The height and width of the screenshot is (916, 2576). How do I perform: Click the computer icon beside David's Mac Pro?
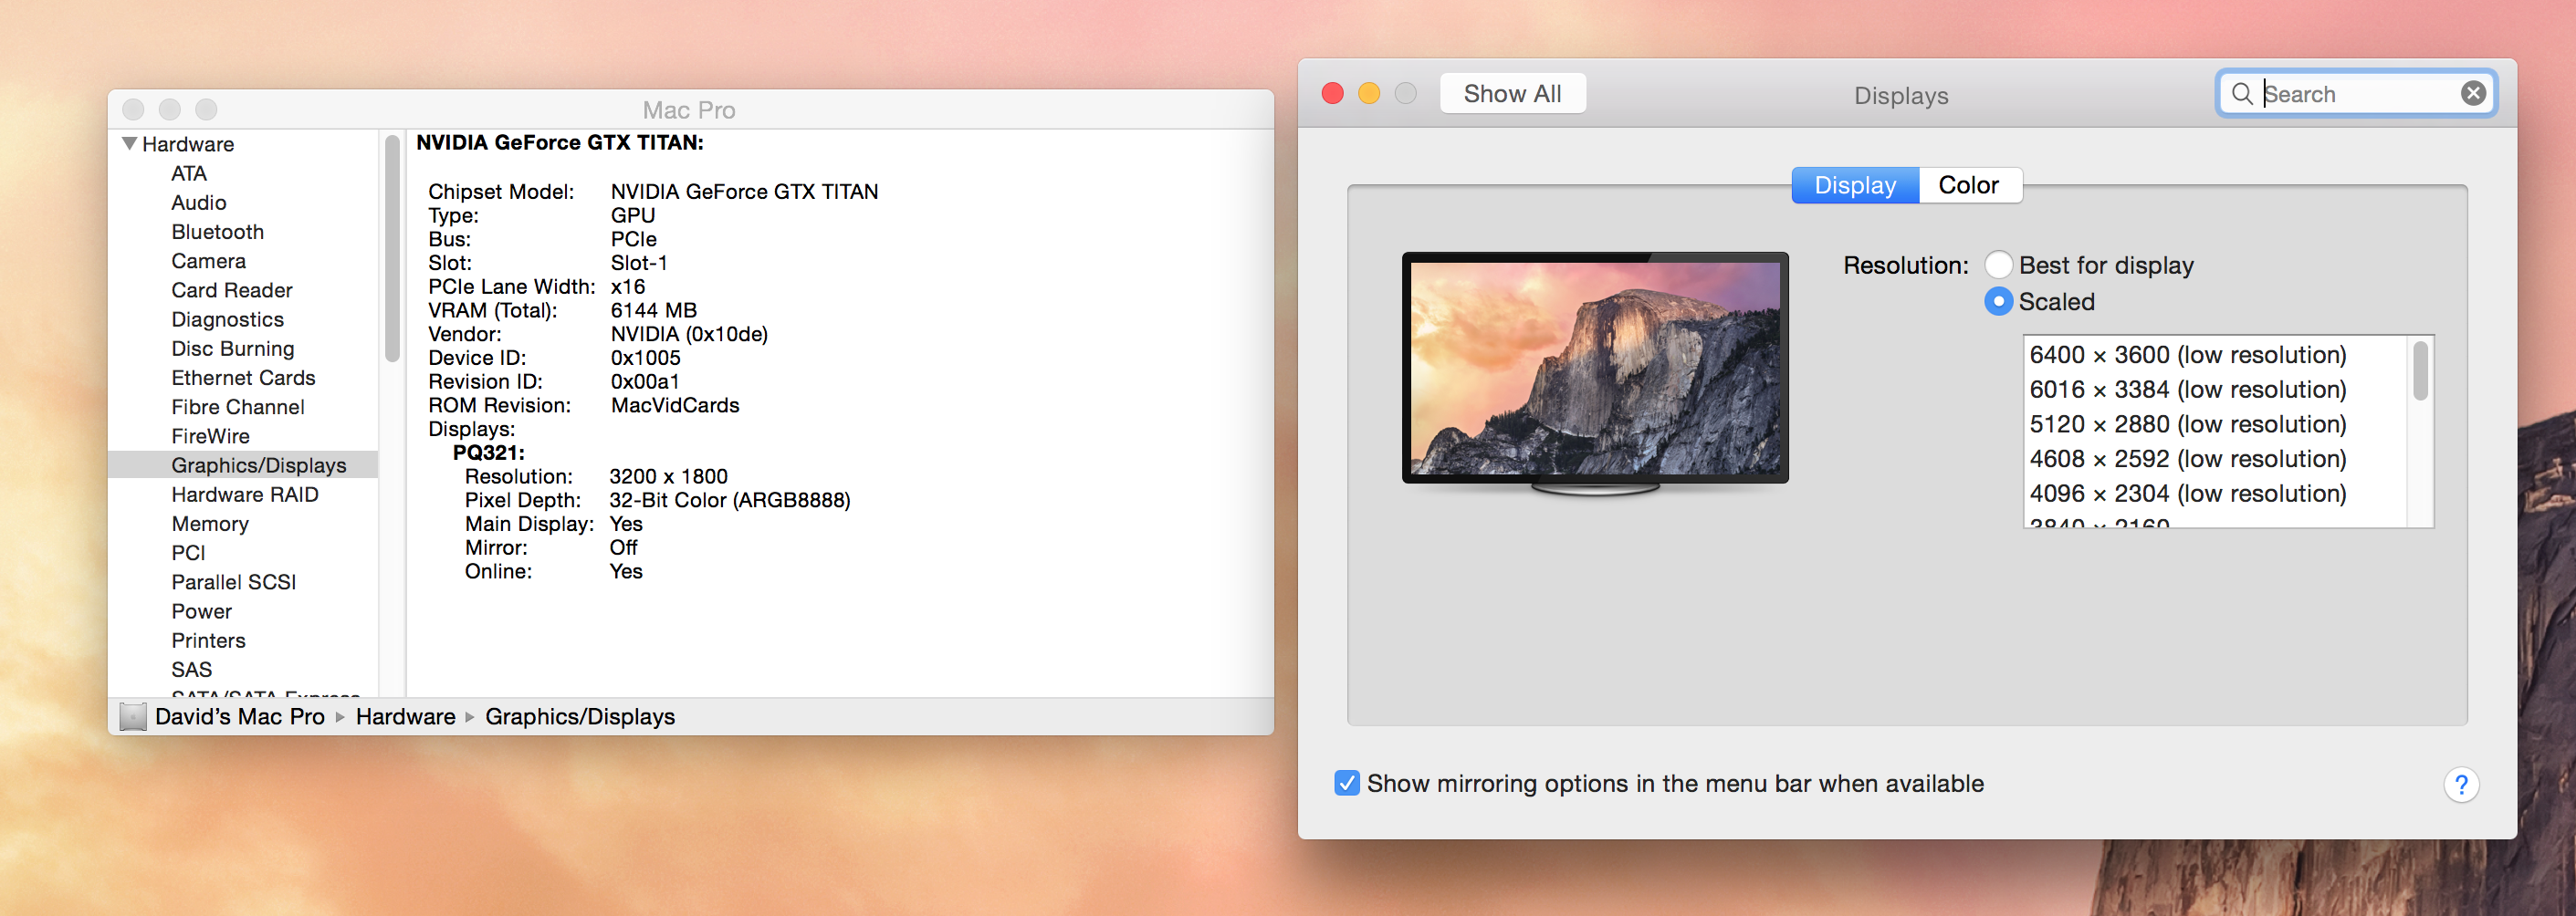coord(133,717)
